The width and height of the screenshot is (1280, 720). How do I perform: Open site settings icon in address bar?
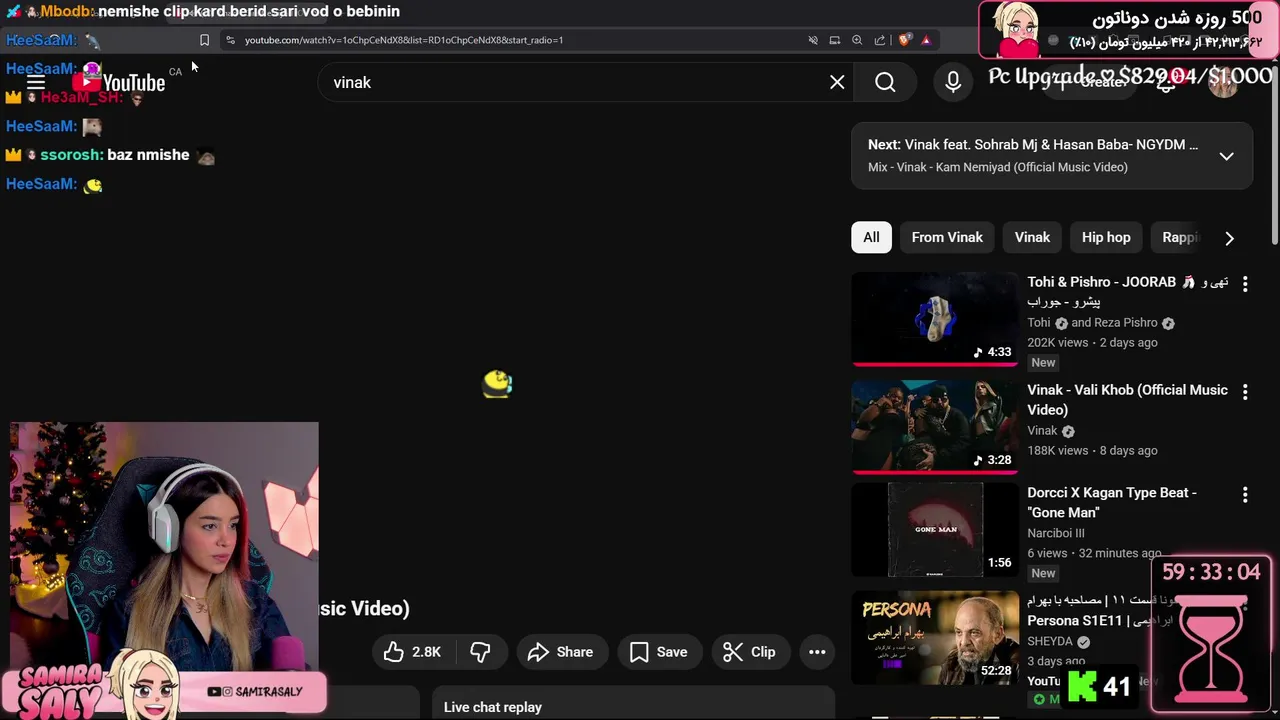coord(231,40)
